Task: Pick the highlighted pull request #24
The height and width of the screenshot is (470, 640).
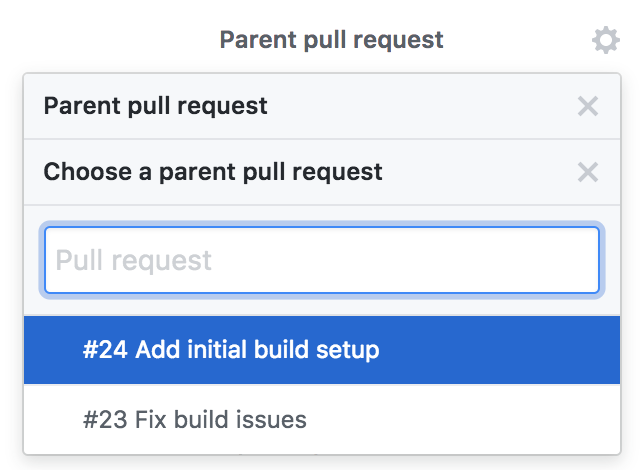Action: [x=231, y=350]
